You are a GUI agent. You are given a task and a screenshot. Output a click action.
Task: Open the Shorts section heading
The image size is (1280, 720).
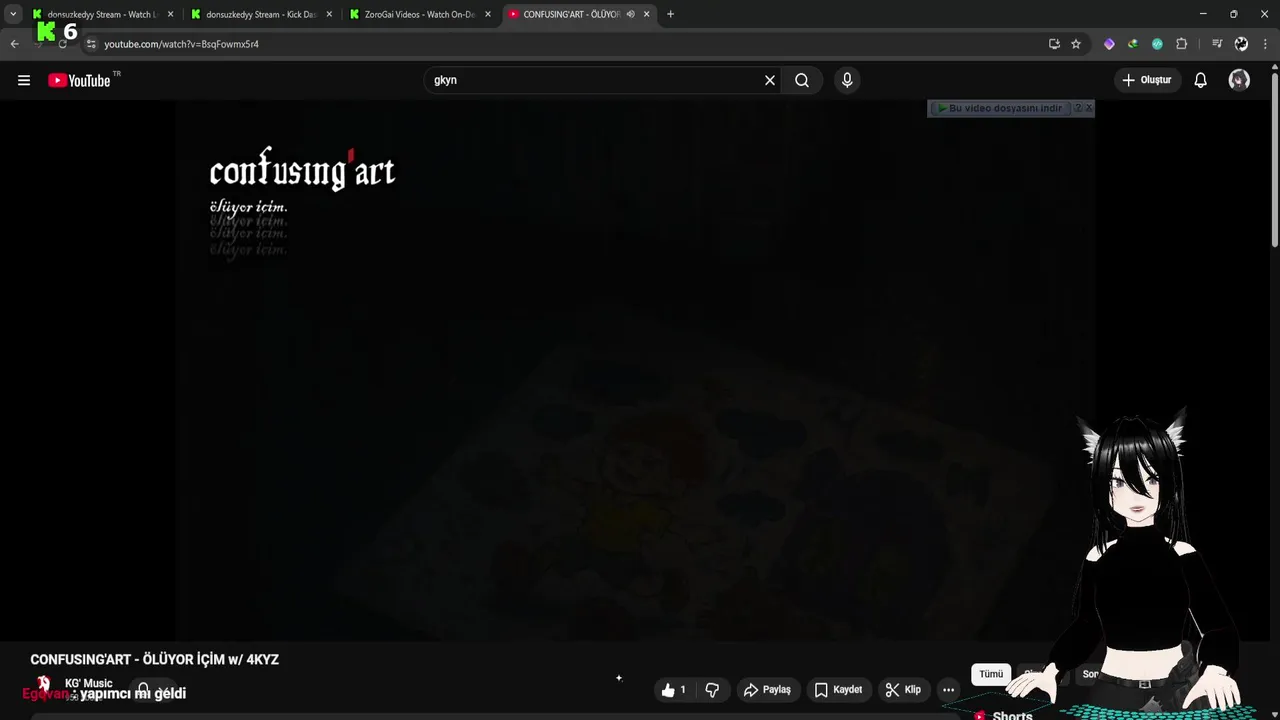(x=1012, y=715)
